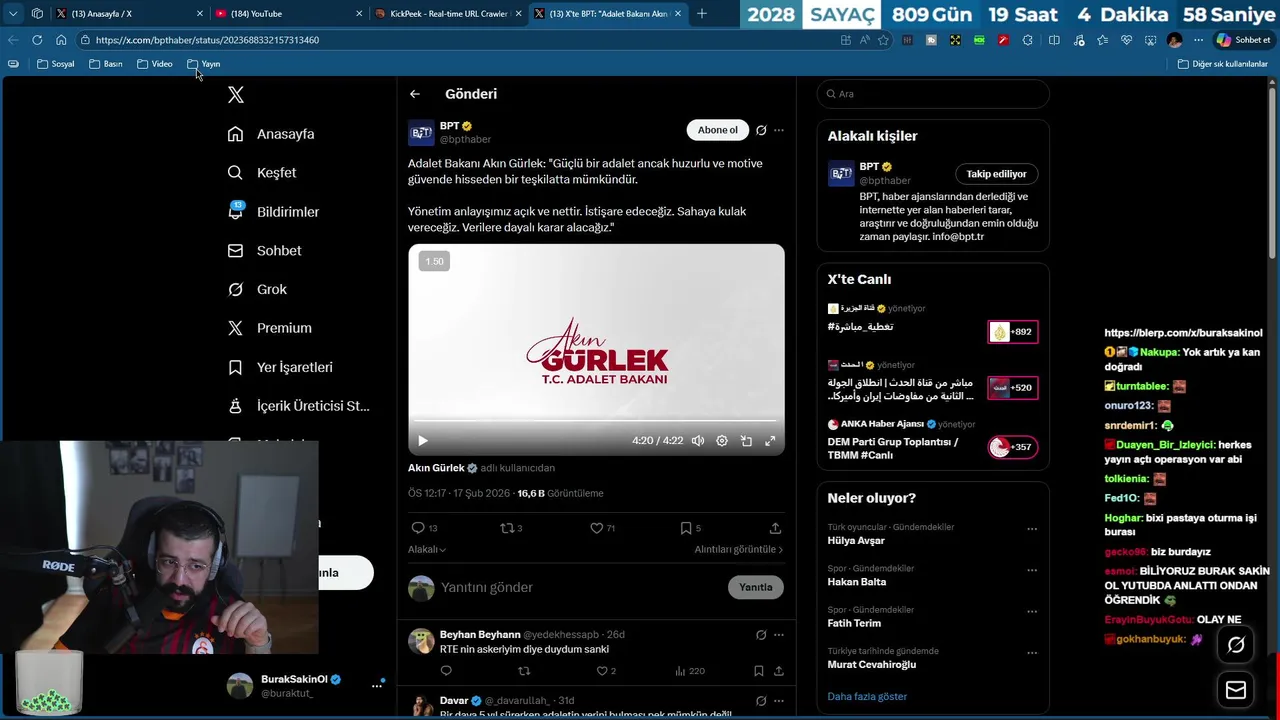The width and height of the screenshot is (1280, 720).
Task: Mute the video with the volume icon
Action: 698,441
